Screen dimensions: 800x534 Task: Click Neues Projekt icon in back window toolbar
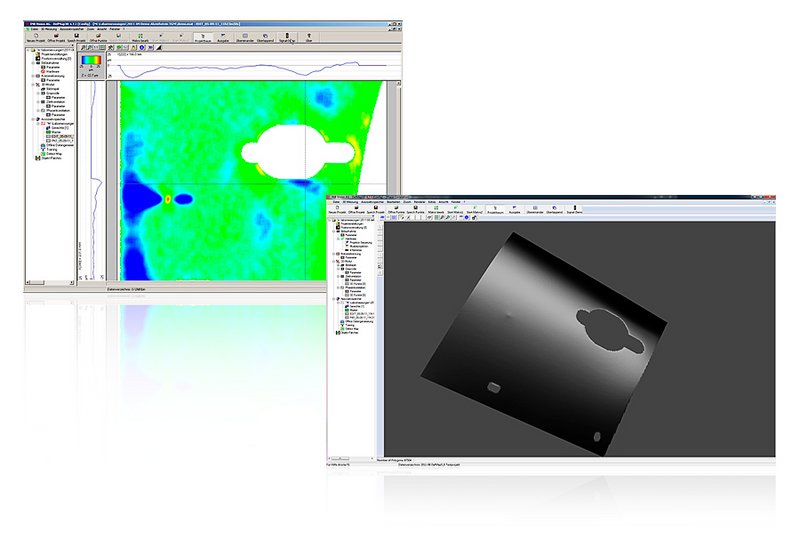(36, 36)
